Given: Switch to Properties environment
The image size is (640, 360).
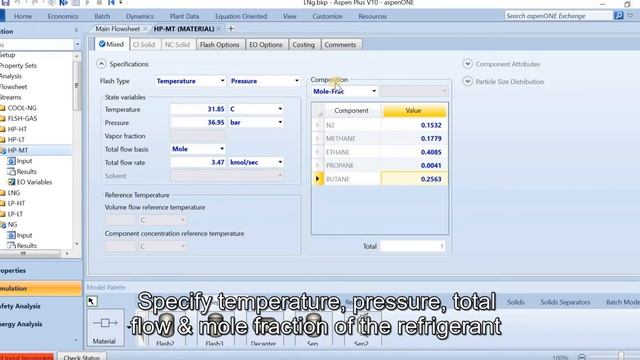Looking at the screenshot, I should point(40,270).
